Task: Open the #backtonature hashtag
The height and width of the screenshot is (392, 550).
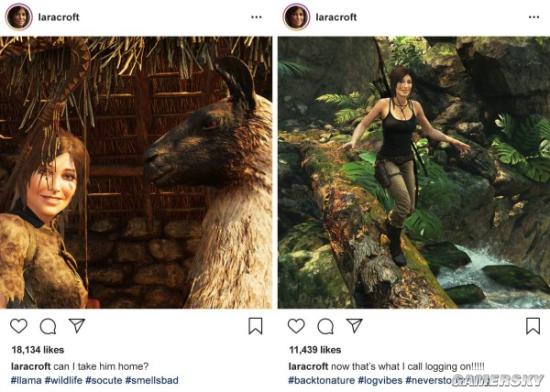Action: [321, 380]
